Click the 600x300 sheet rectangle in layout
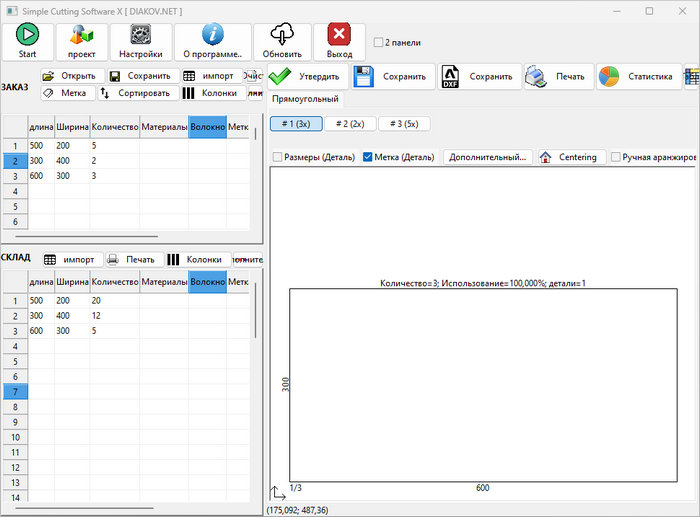This screenshot has width=700, height=517. pos(483,385)
